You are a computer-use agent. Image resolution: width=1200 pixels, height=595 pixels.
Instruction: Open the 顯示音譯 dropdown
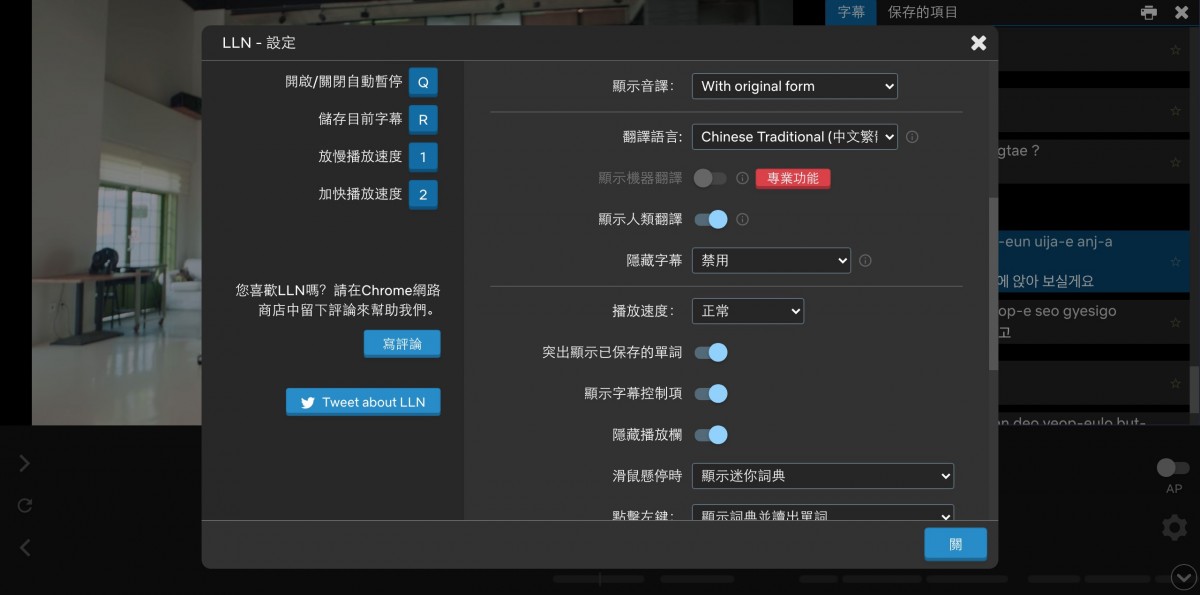point(794,86)
